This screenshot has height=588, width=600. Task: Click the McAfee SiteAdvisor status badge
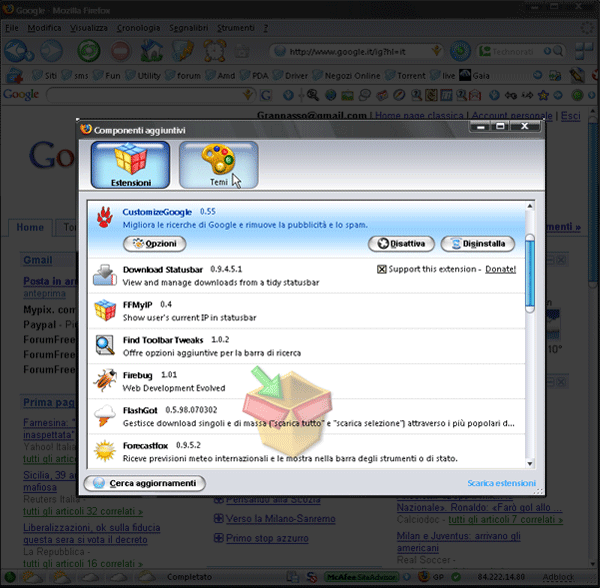(x=361, y=577)
